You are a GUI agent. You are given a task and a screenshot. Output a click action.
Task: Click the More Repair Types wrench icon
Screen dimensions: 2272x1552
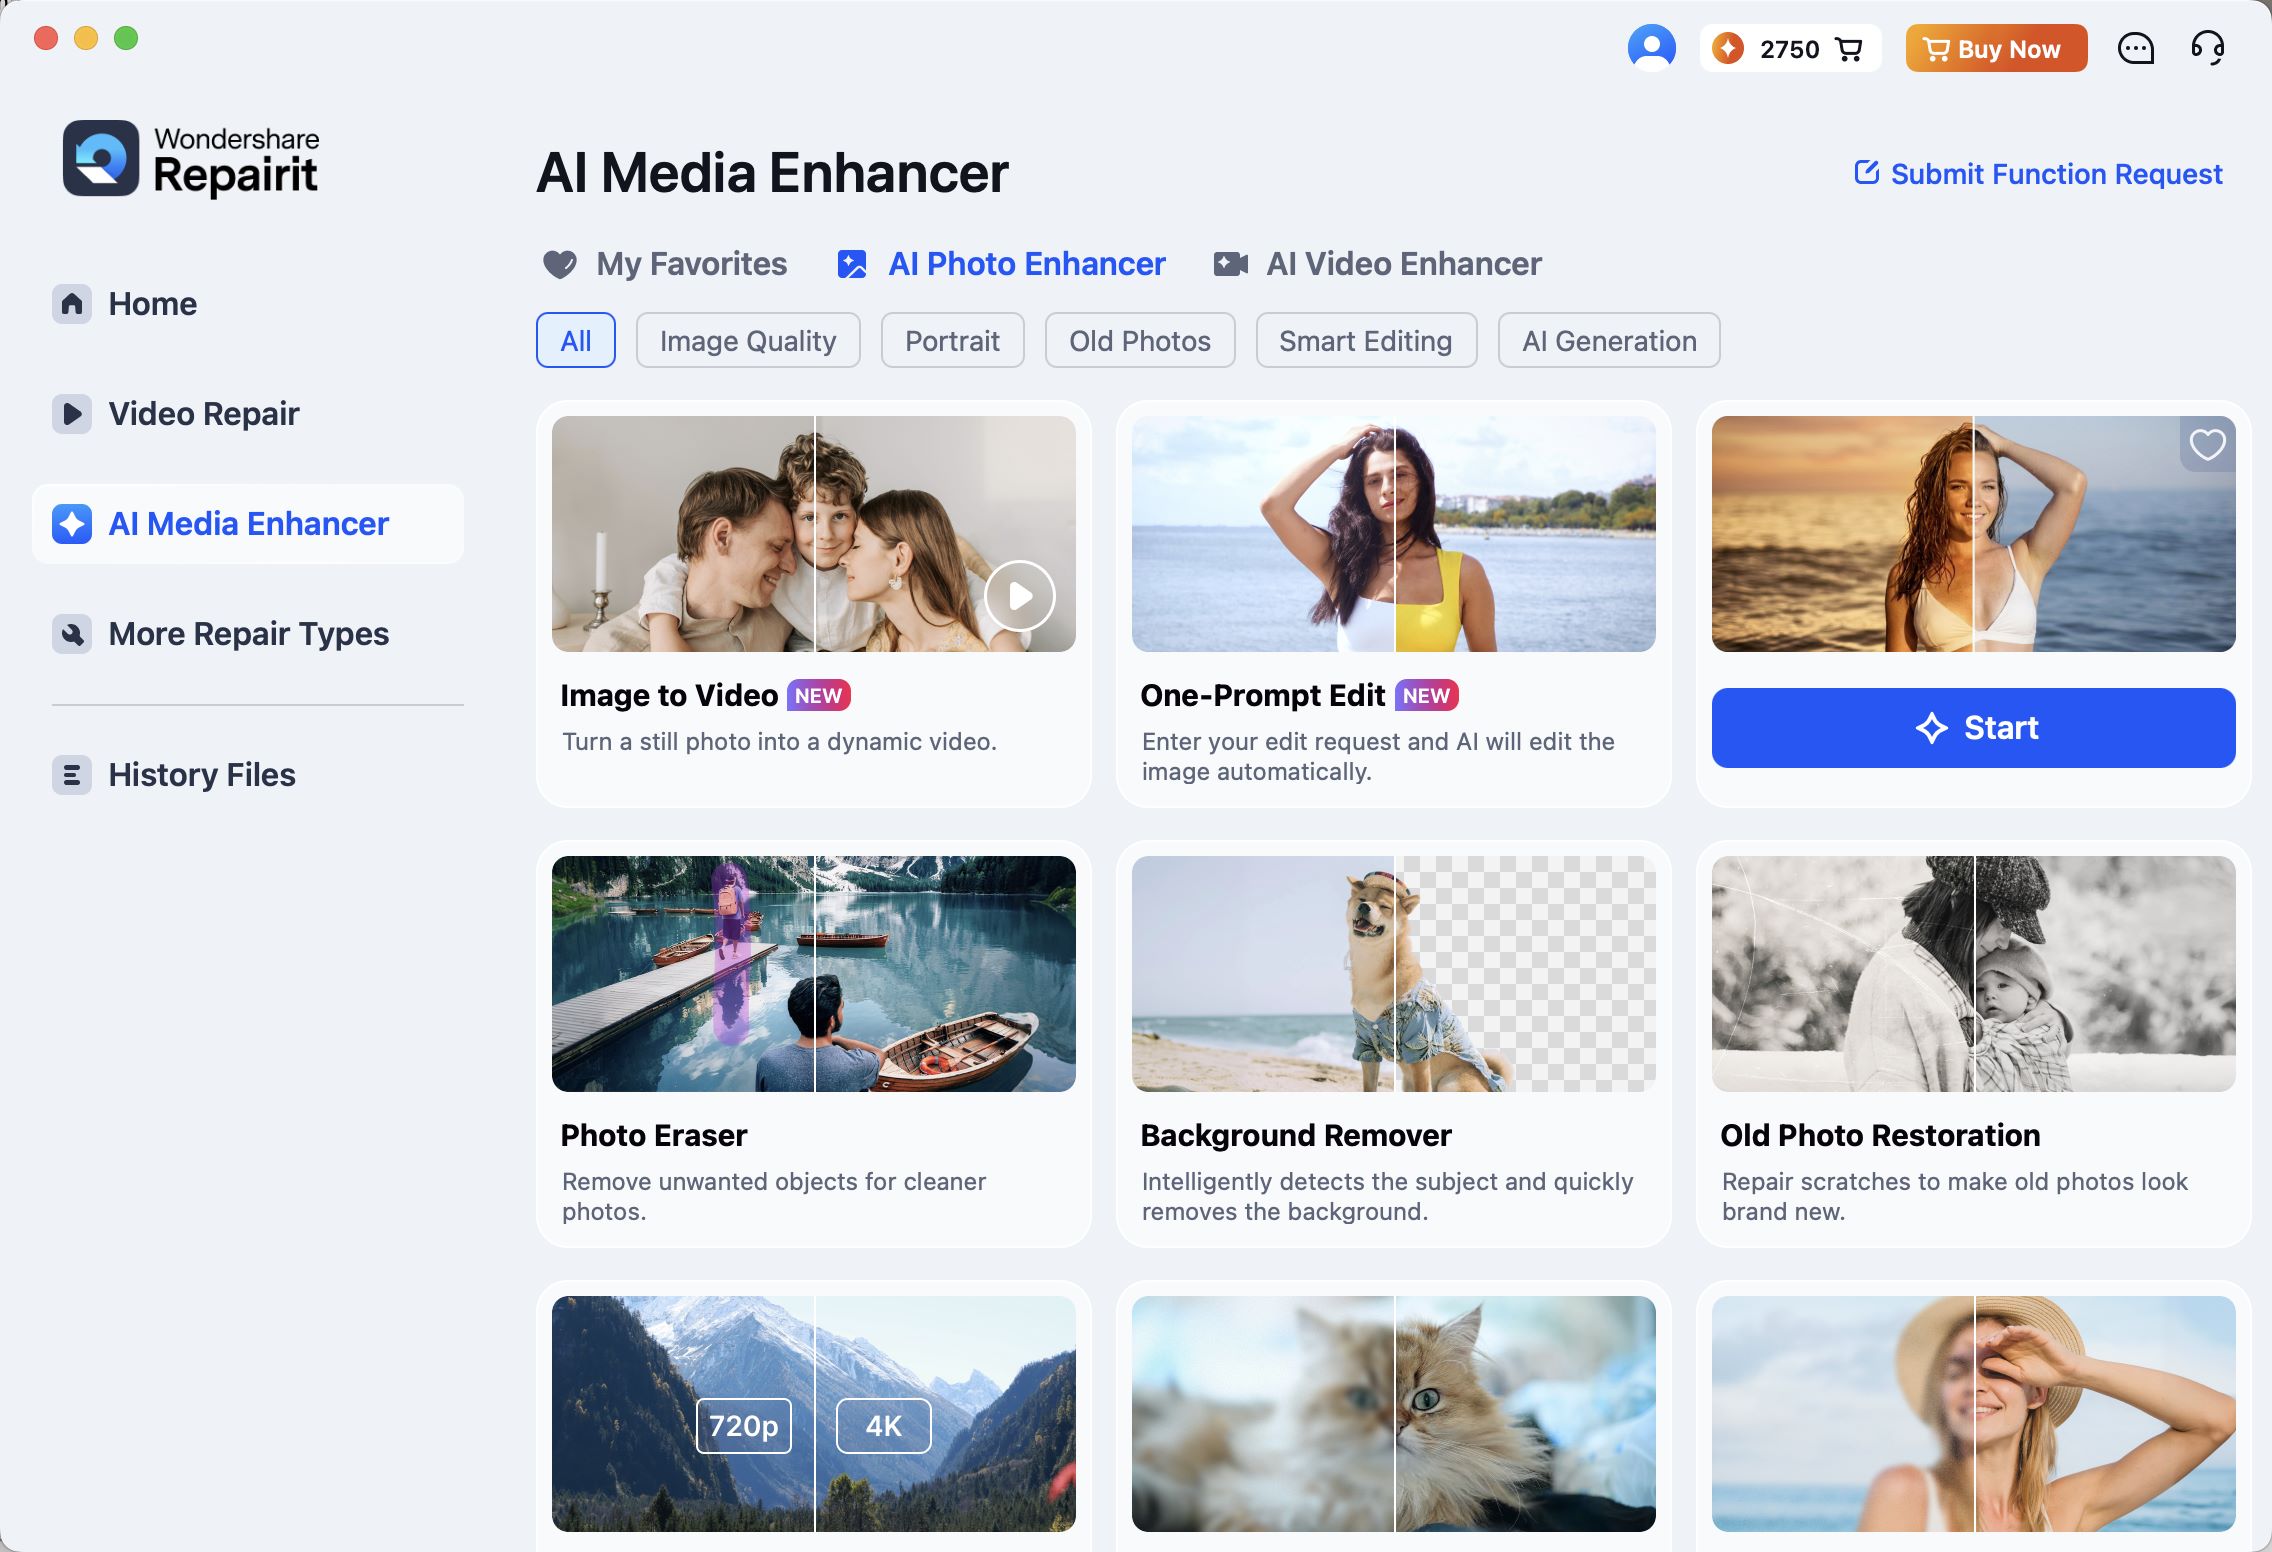[x=72, y=634]
